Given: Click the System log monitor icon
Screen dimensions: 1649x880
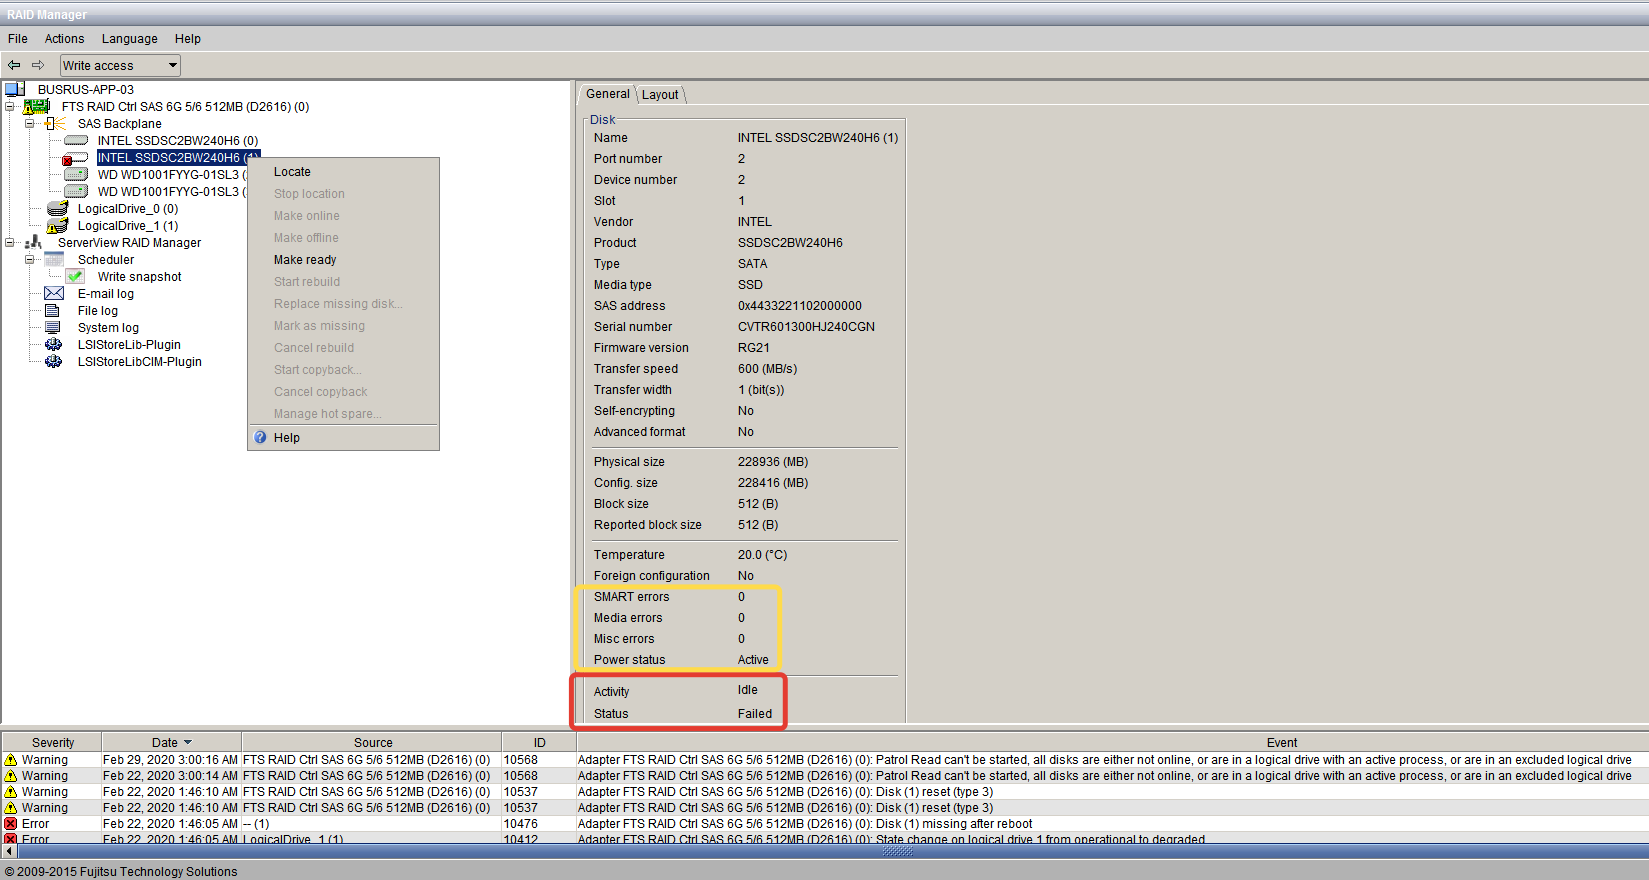Looking at the screenshot, I should (x=53, y=328).
